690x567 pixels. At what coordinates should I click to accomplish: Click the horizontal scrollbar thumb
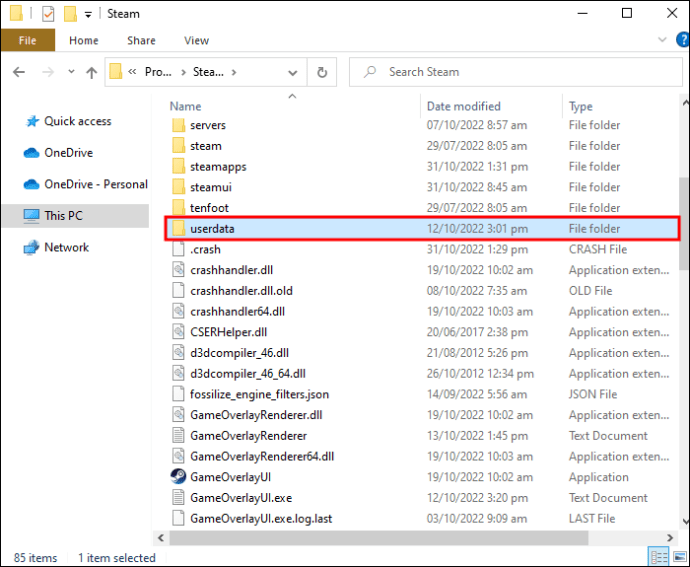(x=379, y=538)
